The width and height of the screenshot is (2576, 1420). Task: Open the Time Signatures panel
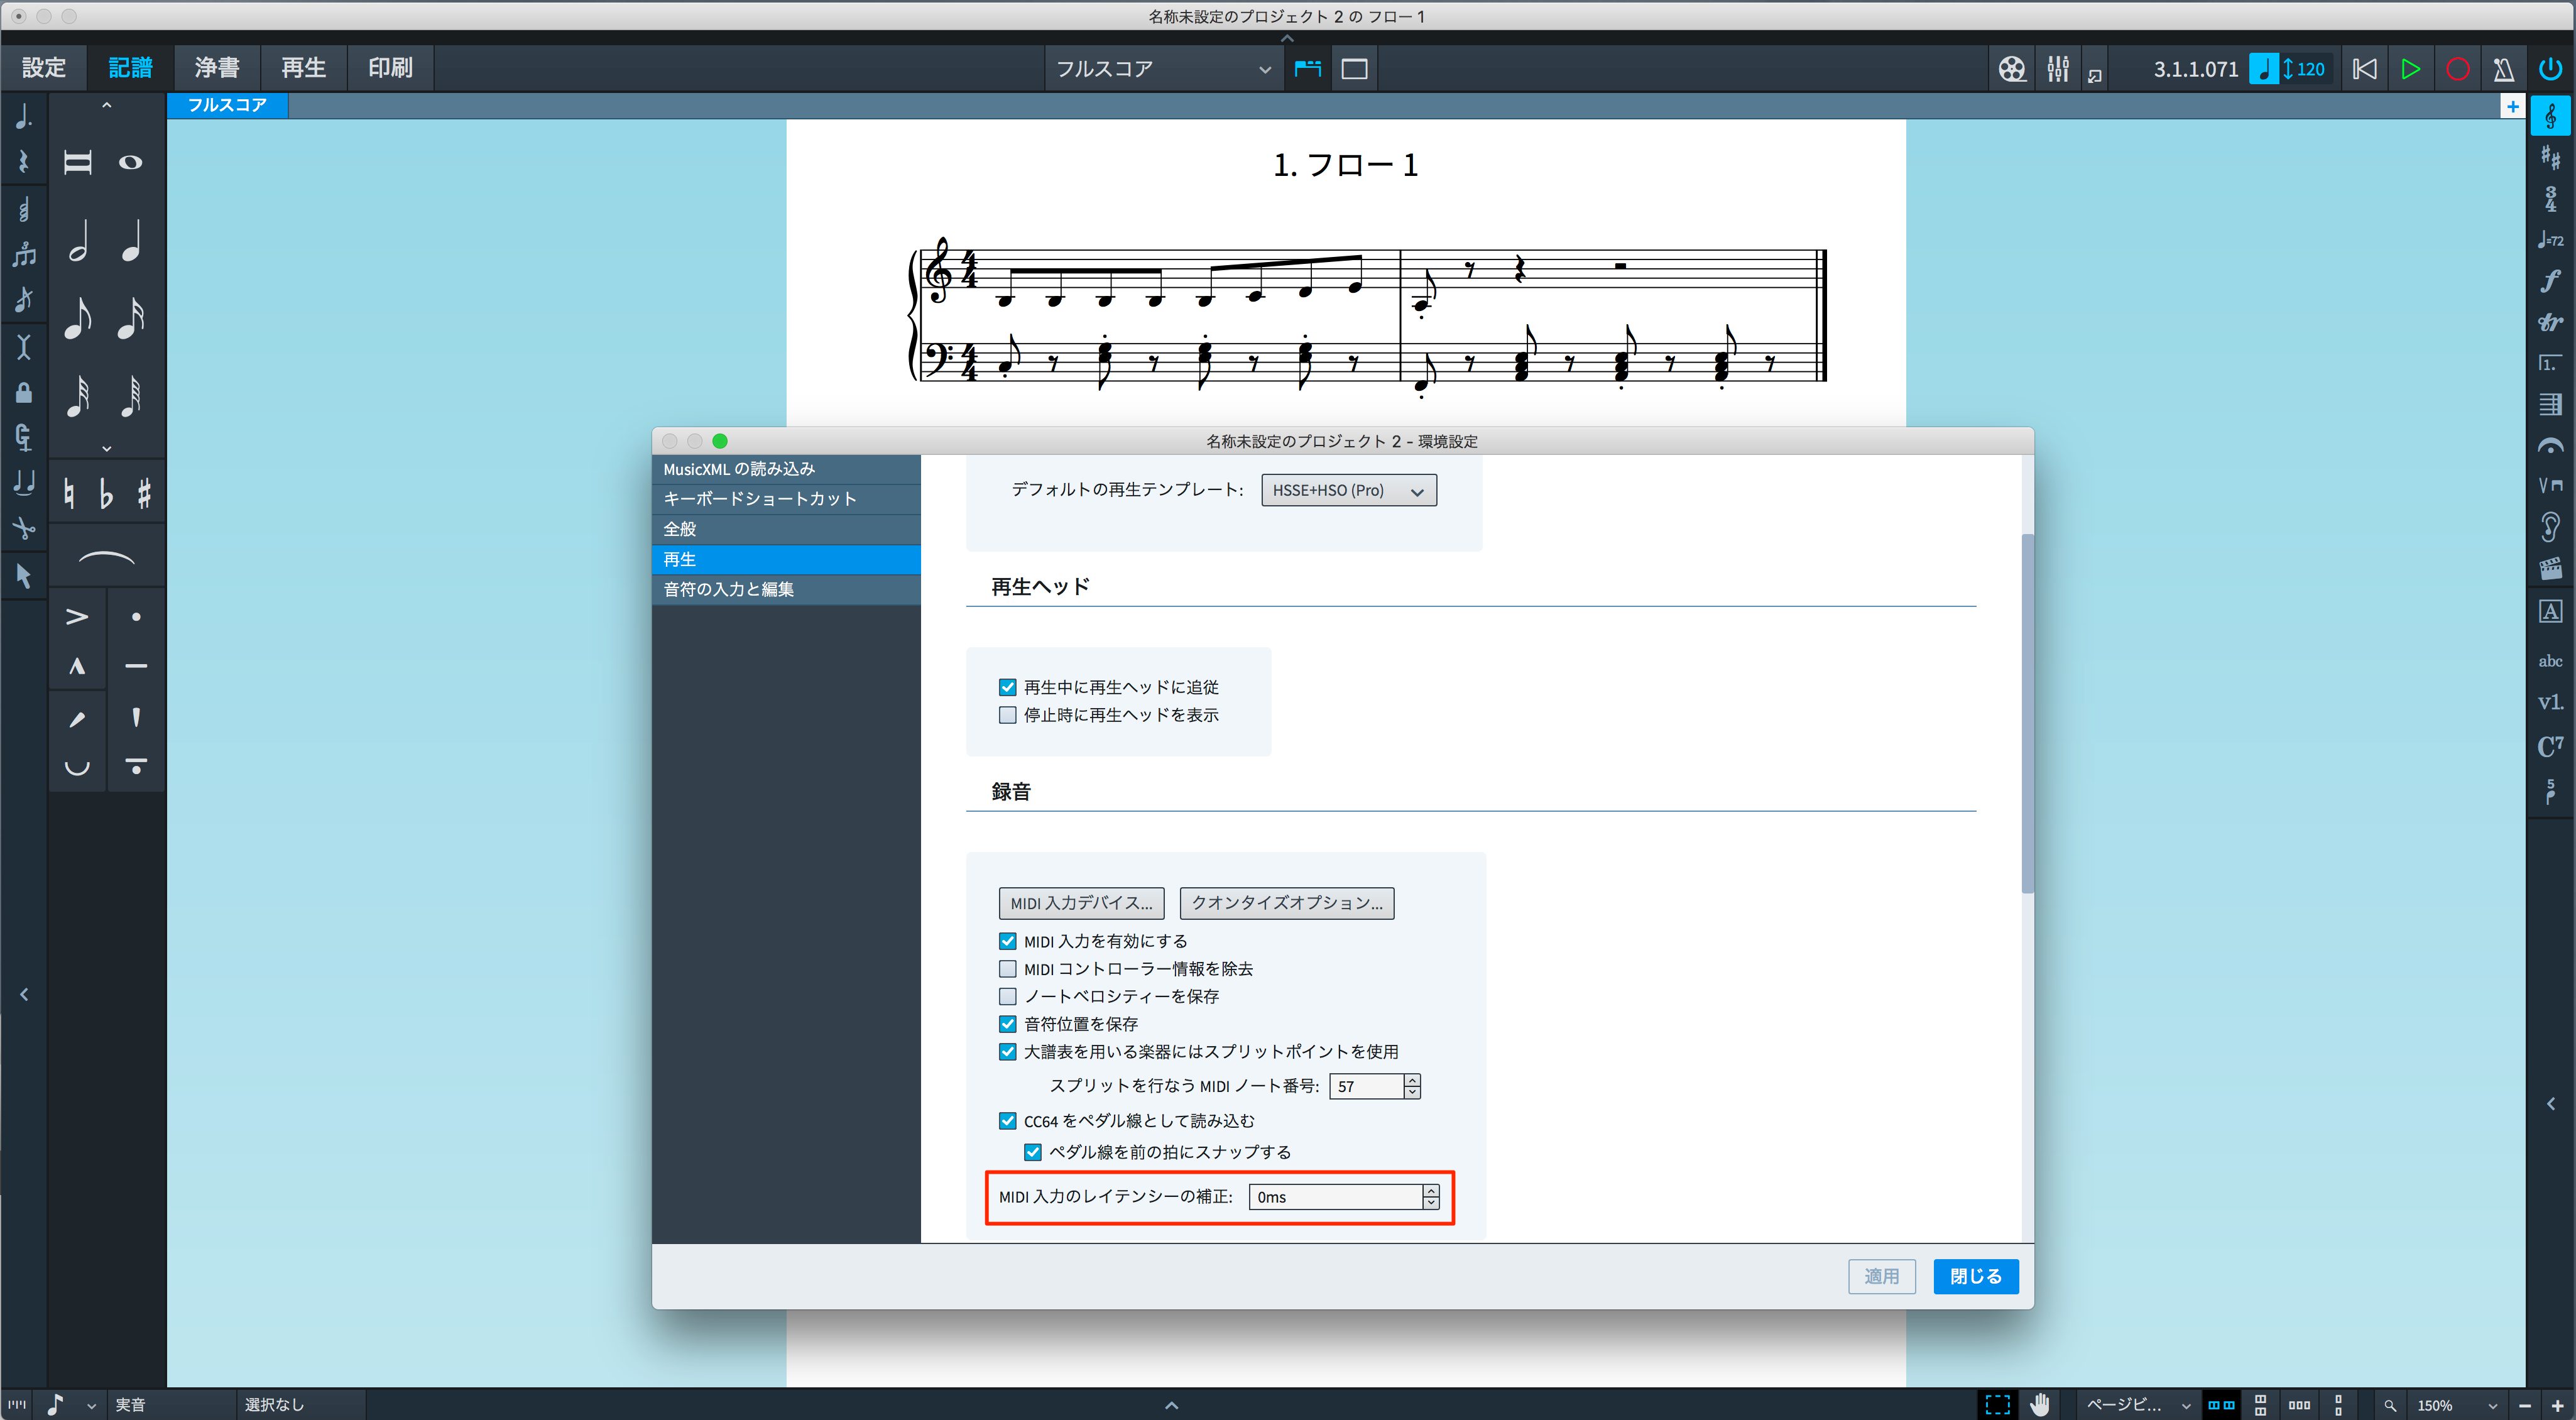point(2551,198)
